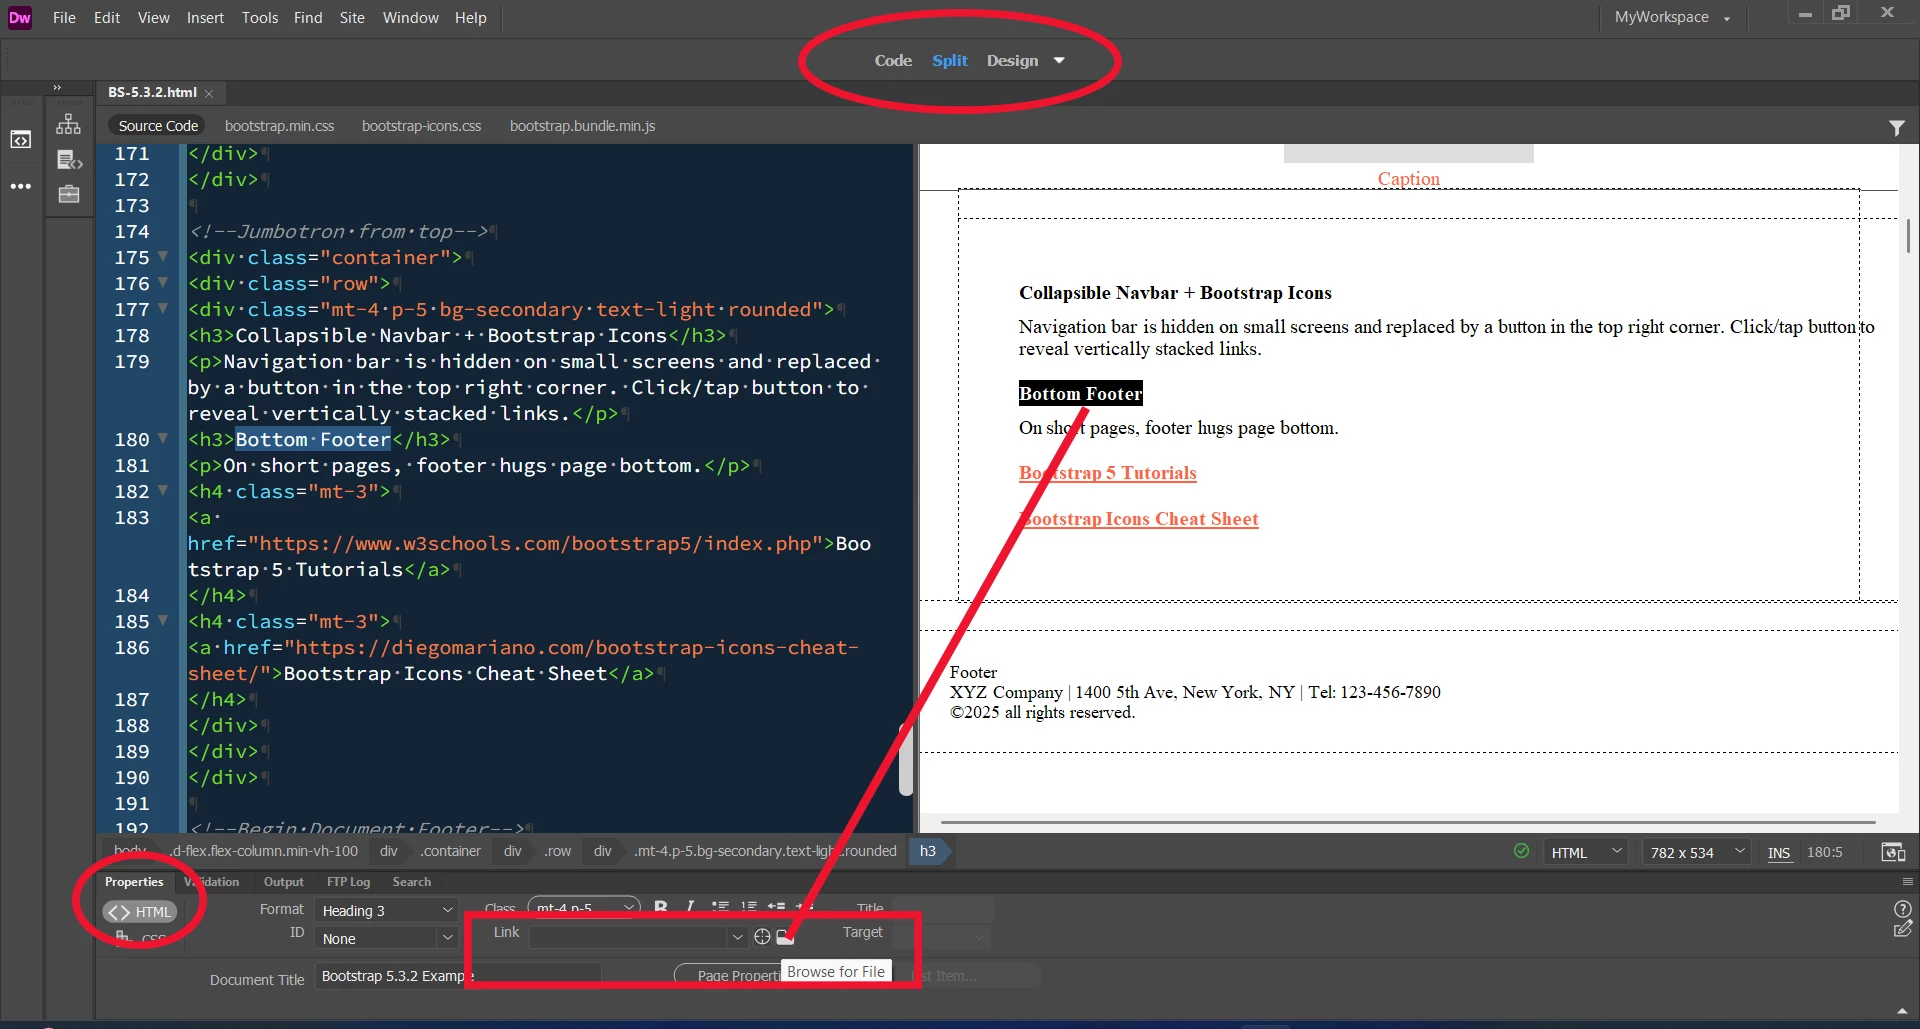Click the Dreamweaver Dw logo icon

[x=20, y=17]
